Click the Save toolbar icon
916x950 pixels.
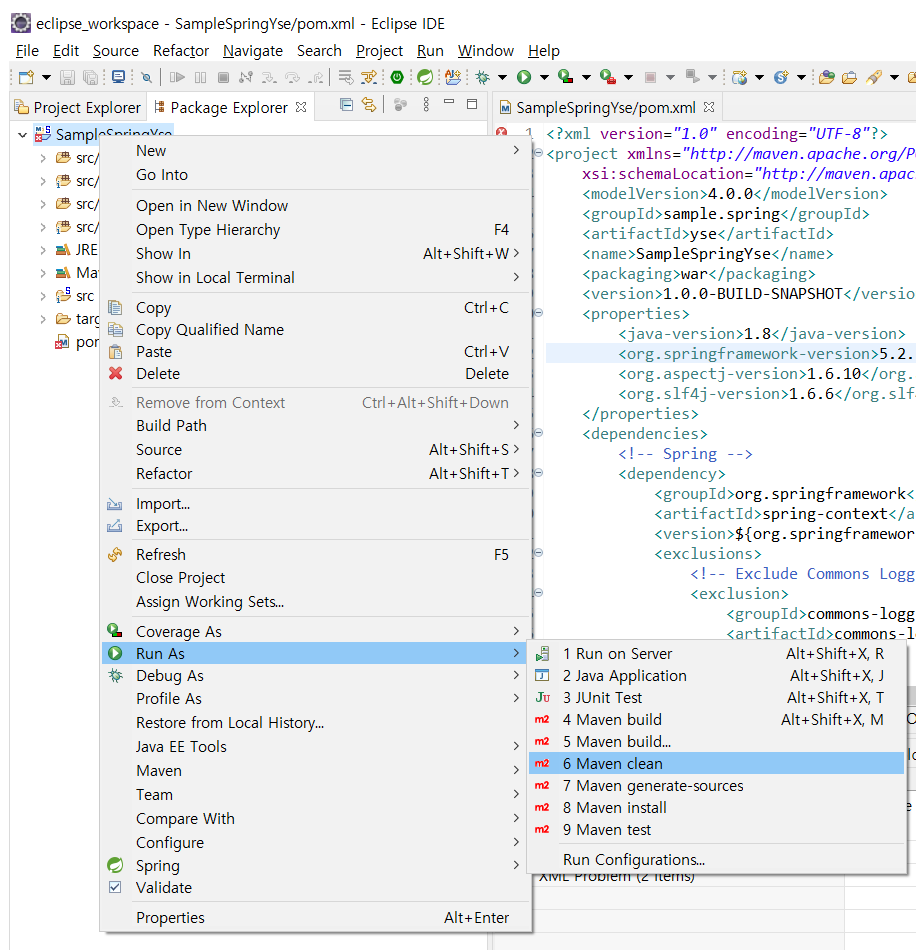coord(67,77)
